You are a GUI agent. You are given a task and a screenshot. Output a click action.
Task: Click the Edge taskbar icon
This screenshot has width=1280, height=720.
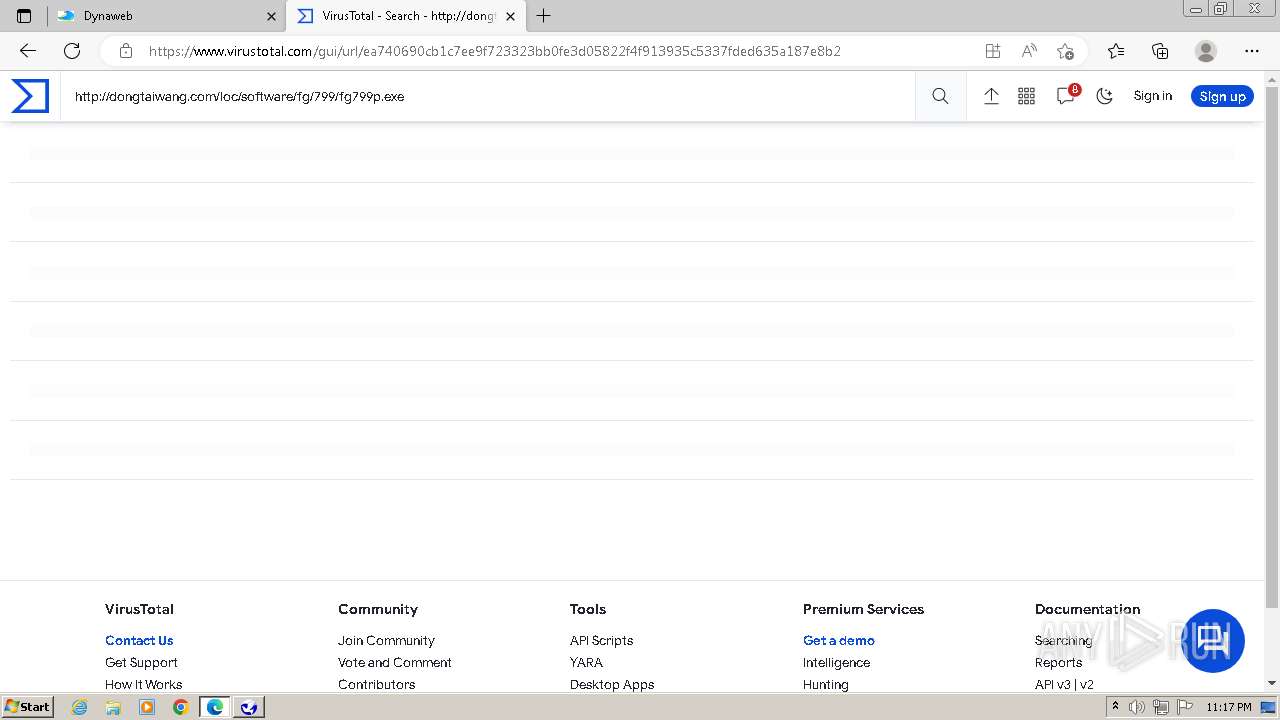pyautogui.click(x=215, y=707)
